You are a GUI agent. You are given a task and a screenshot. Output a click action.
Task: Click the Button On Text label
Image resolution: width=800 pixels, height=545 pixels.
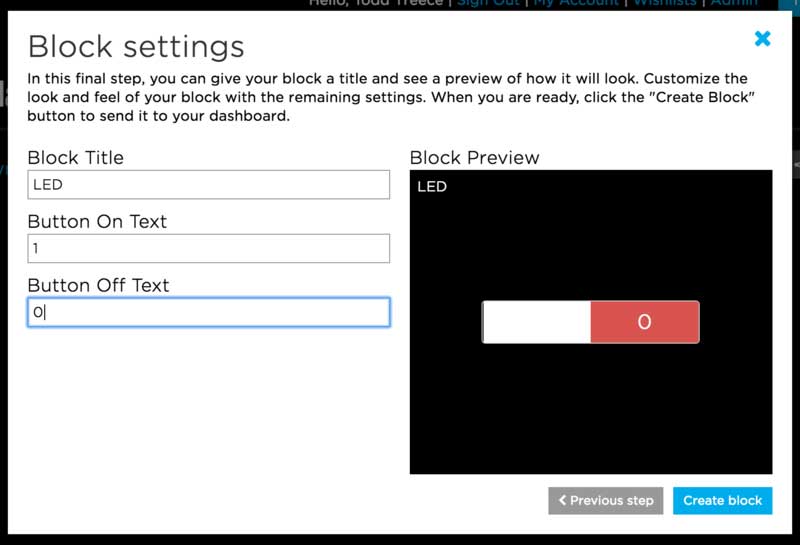[x=97, y=221]
